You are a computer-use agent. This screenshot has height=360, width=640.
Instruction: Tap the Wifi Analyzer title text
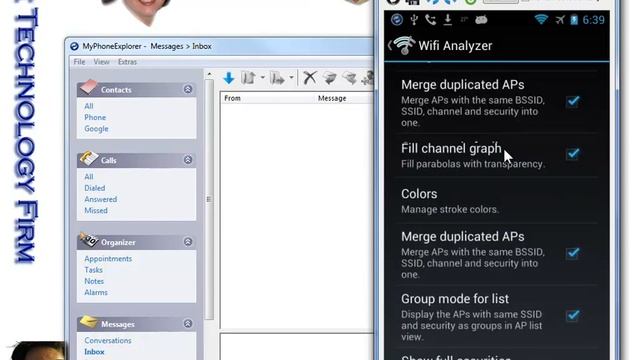pyautogui.click(x=455, y=46)
